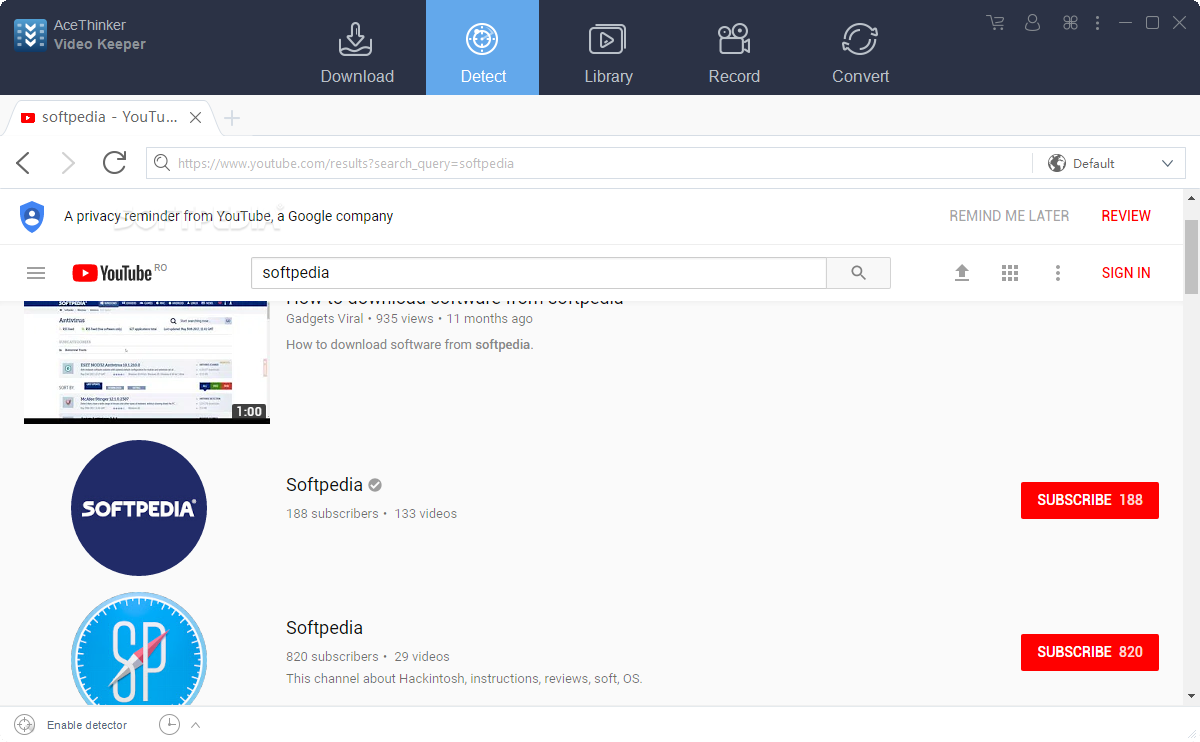Open the Softpedia channel with 820 subscribers
Image resolution: width=1200 pixels, height=742 pixels.
(x=324, y=628)
